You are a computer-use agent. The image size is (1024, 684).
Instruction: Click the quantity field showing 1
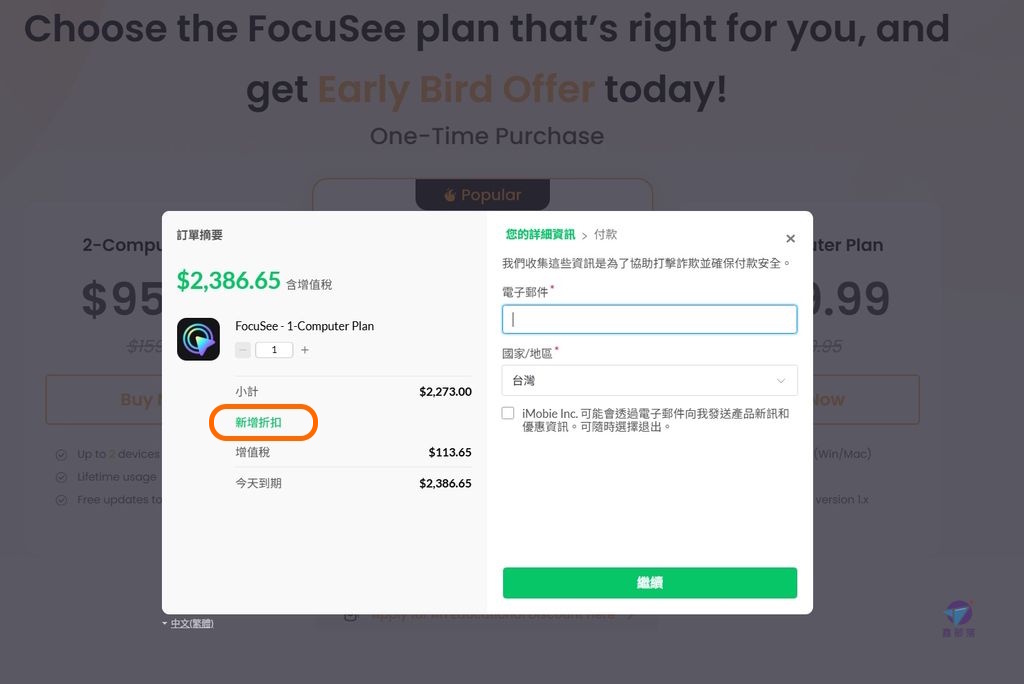[x=274, y=350]
